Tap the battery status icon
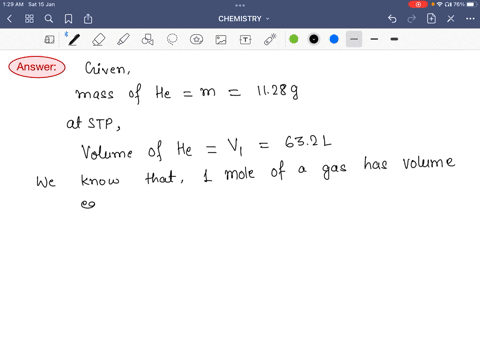 point(472,4)
